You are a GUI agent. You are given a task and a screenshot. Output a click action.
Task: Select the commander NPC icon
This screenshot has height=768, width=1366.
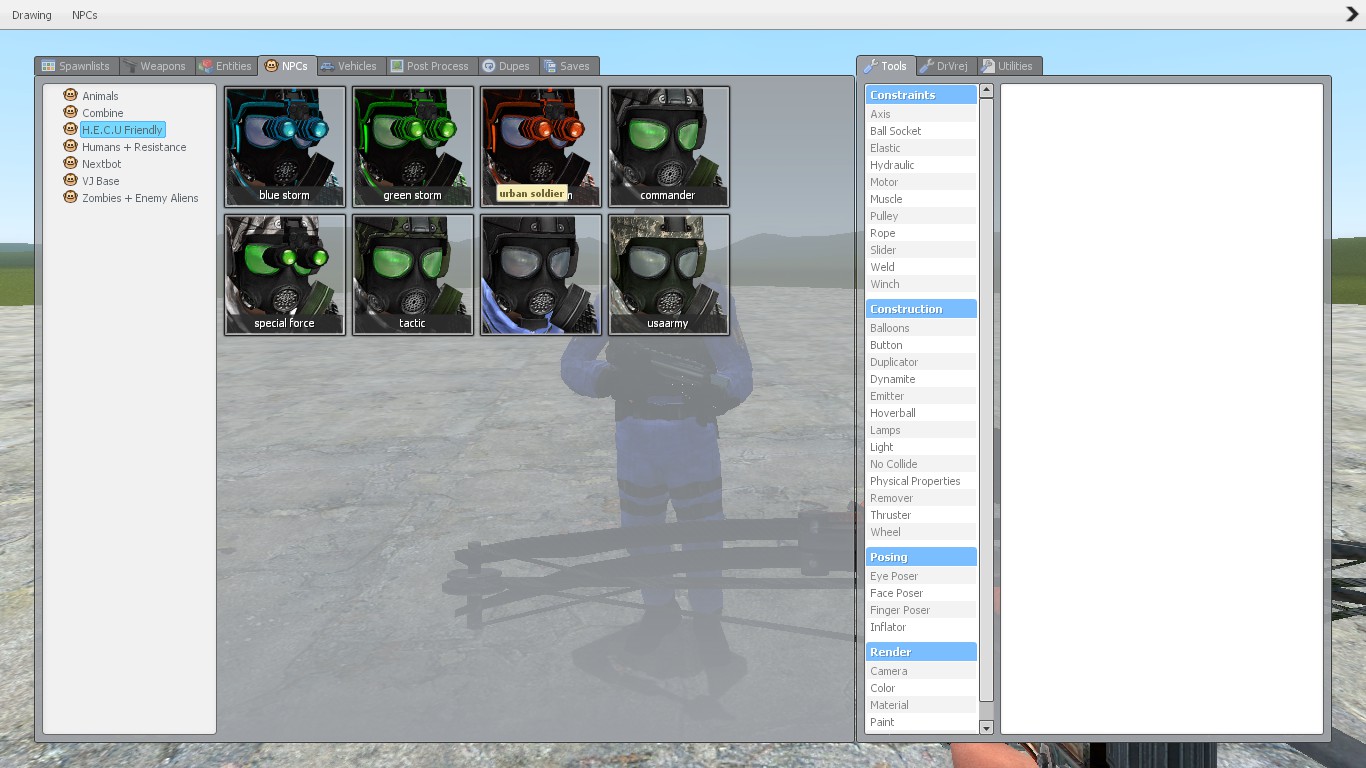[x=668, y=146]
